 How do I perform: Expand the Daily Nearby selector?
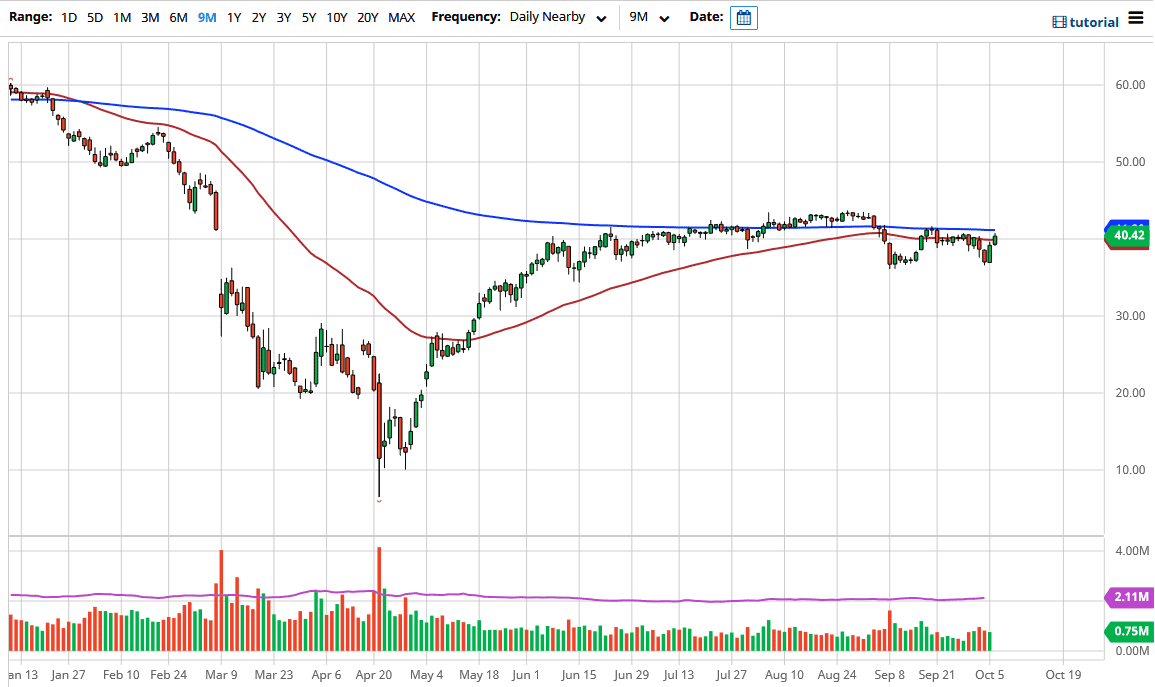coord(545,17)
